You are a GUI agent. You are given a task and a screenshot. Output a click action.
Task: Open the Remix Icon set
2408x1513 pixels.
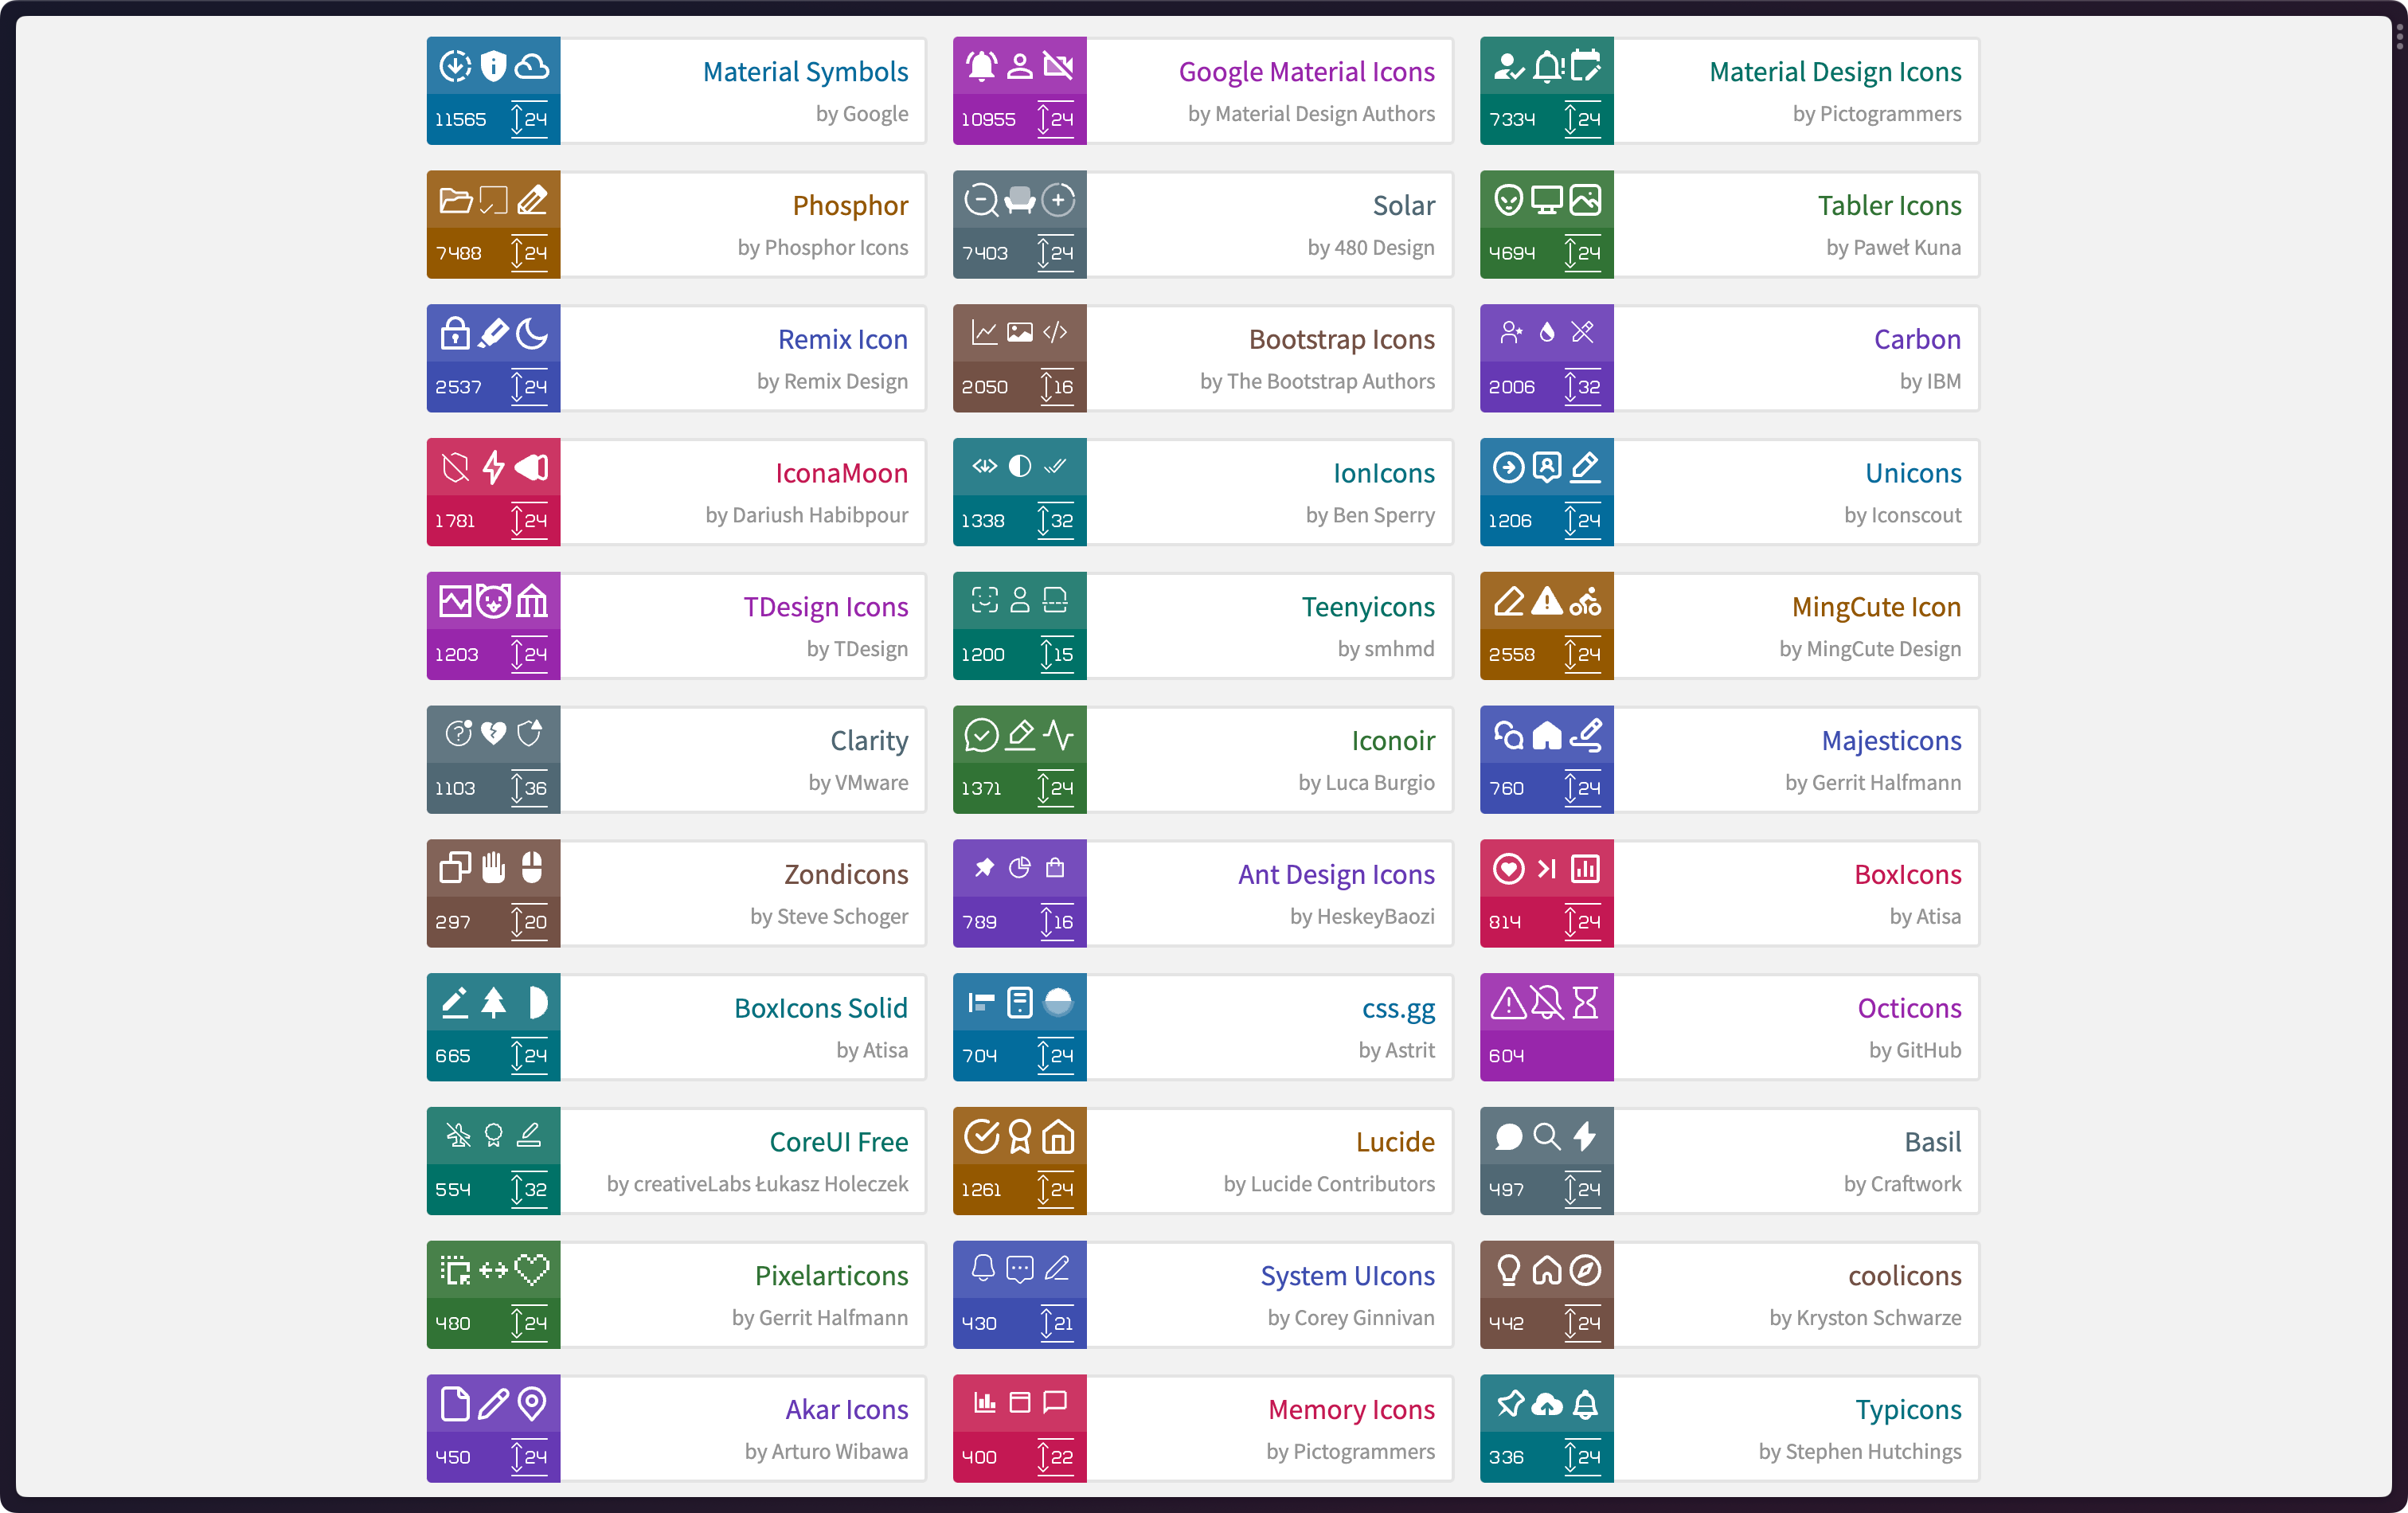click(x=676, y=359)
